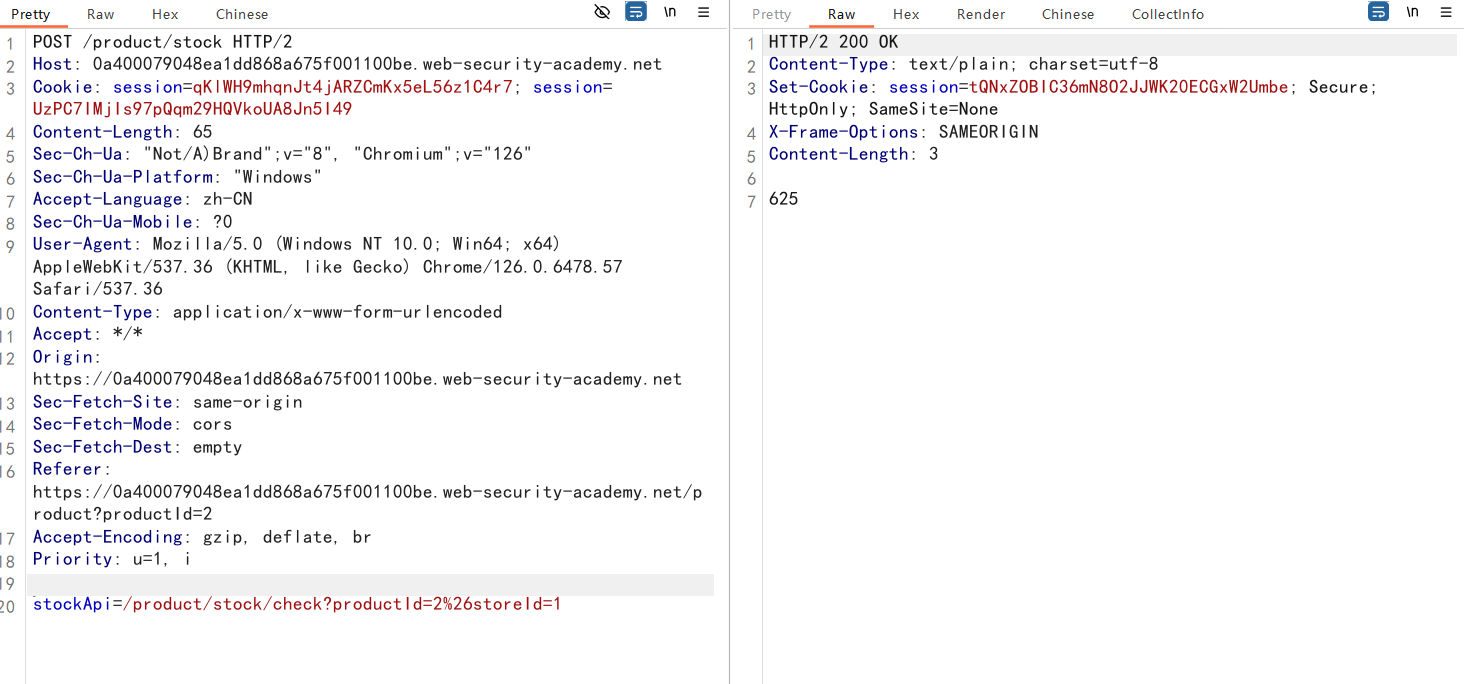Viewport: 1464px width, 684px height.
Task: Open the request Chinese tab
Action: pyautogui.click(x=242, y=14)
